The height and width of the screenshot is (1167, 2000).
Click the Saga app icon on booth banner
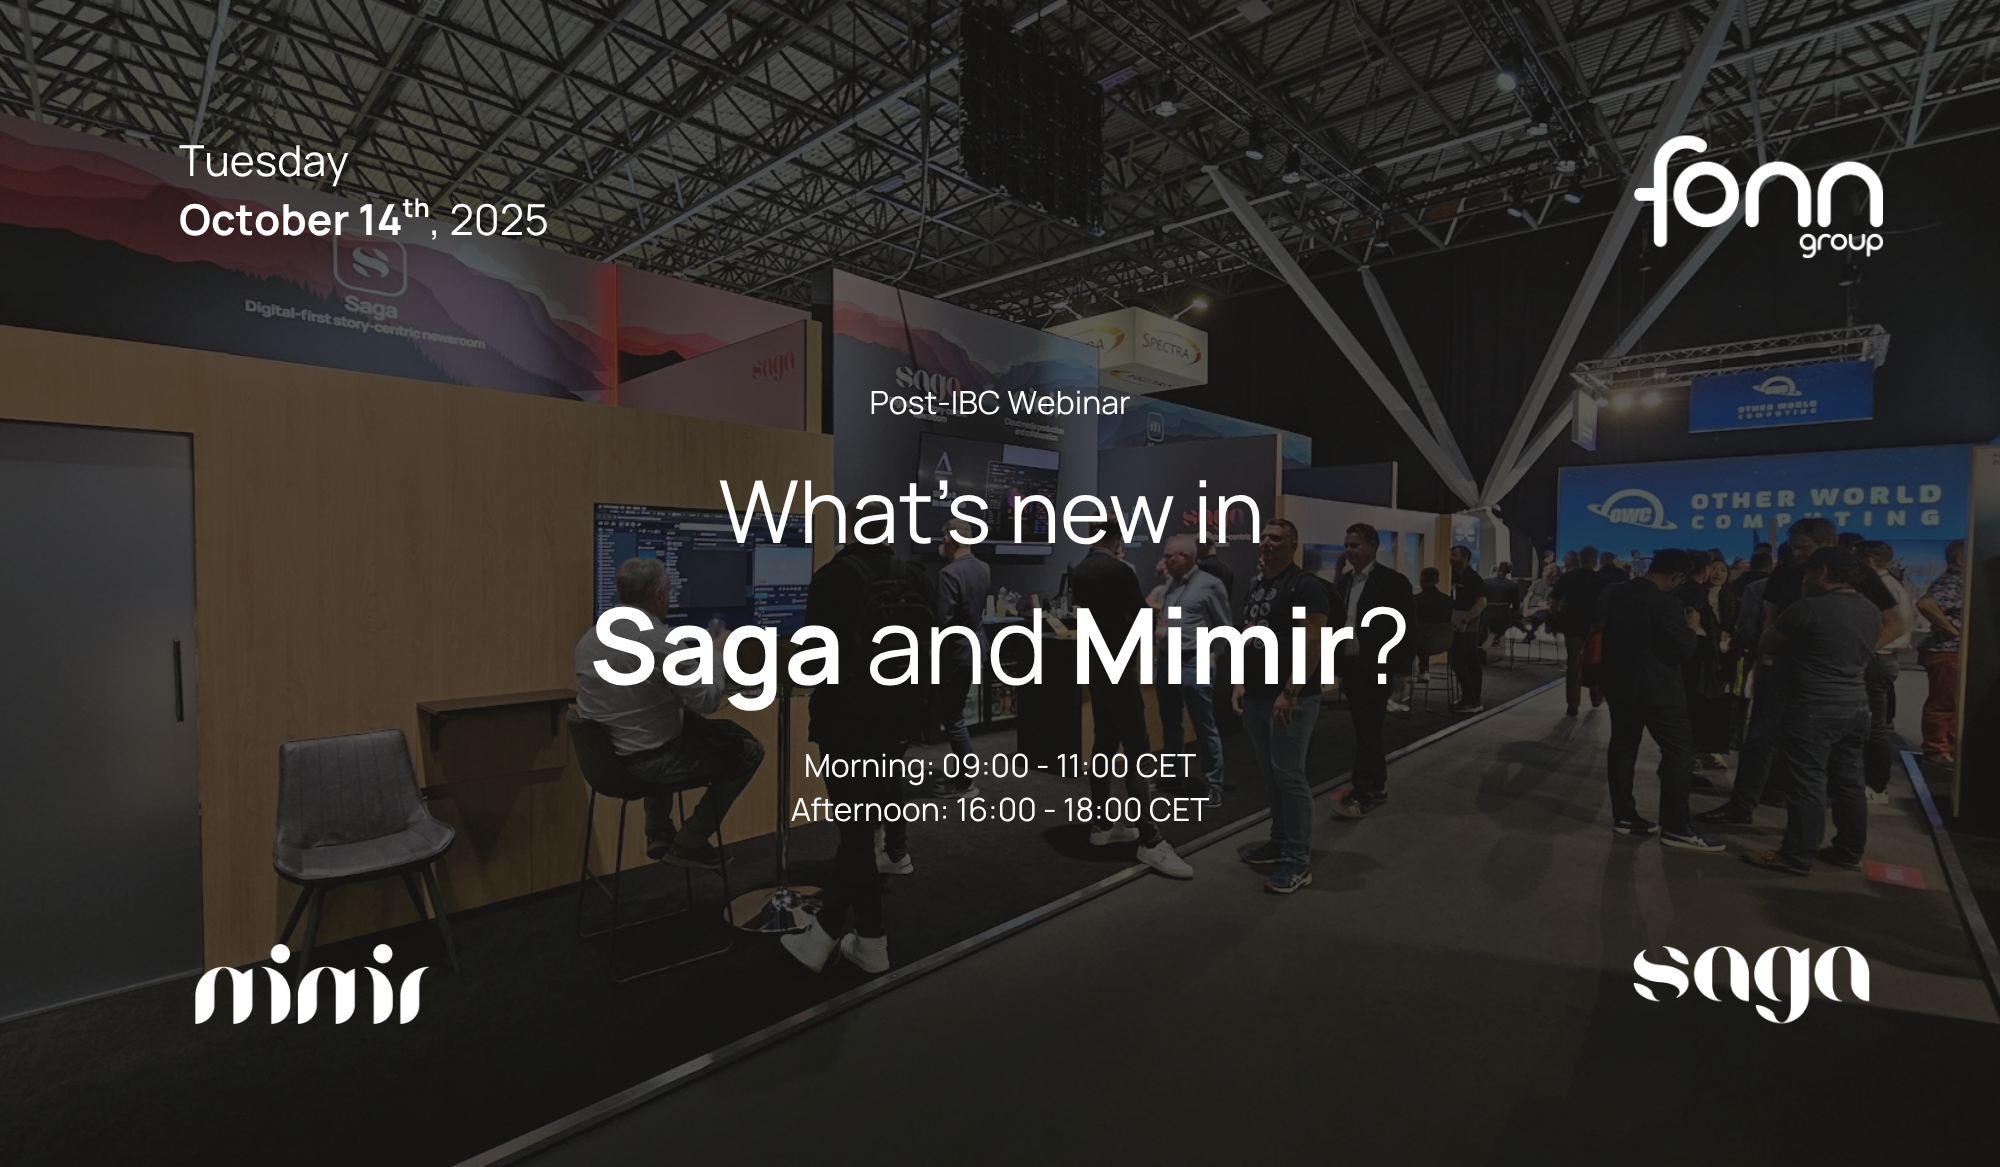369,263
